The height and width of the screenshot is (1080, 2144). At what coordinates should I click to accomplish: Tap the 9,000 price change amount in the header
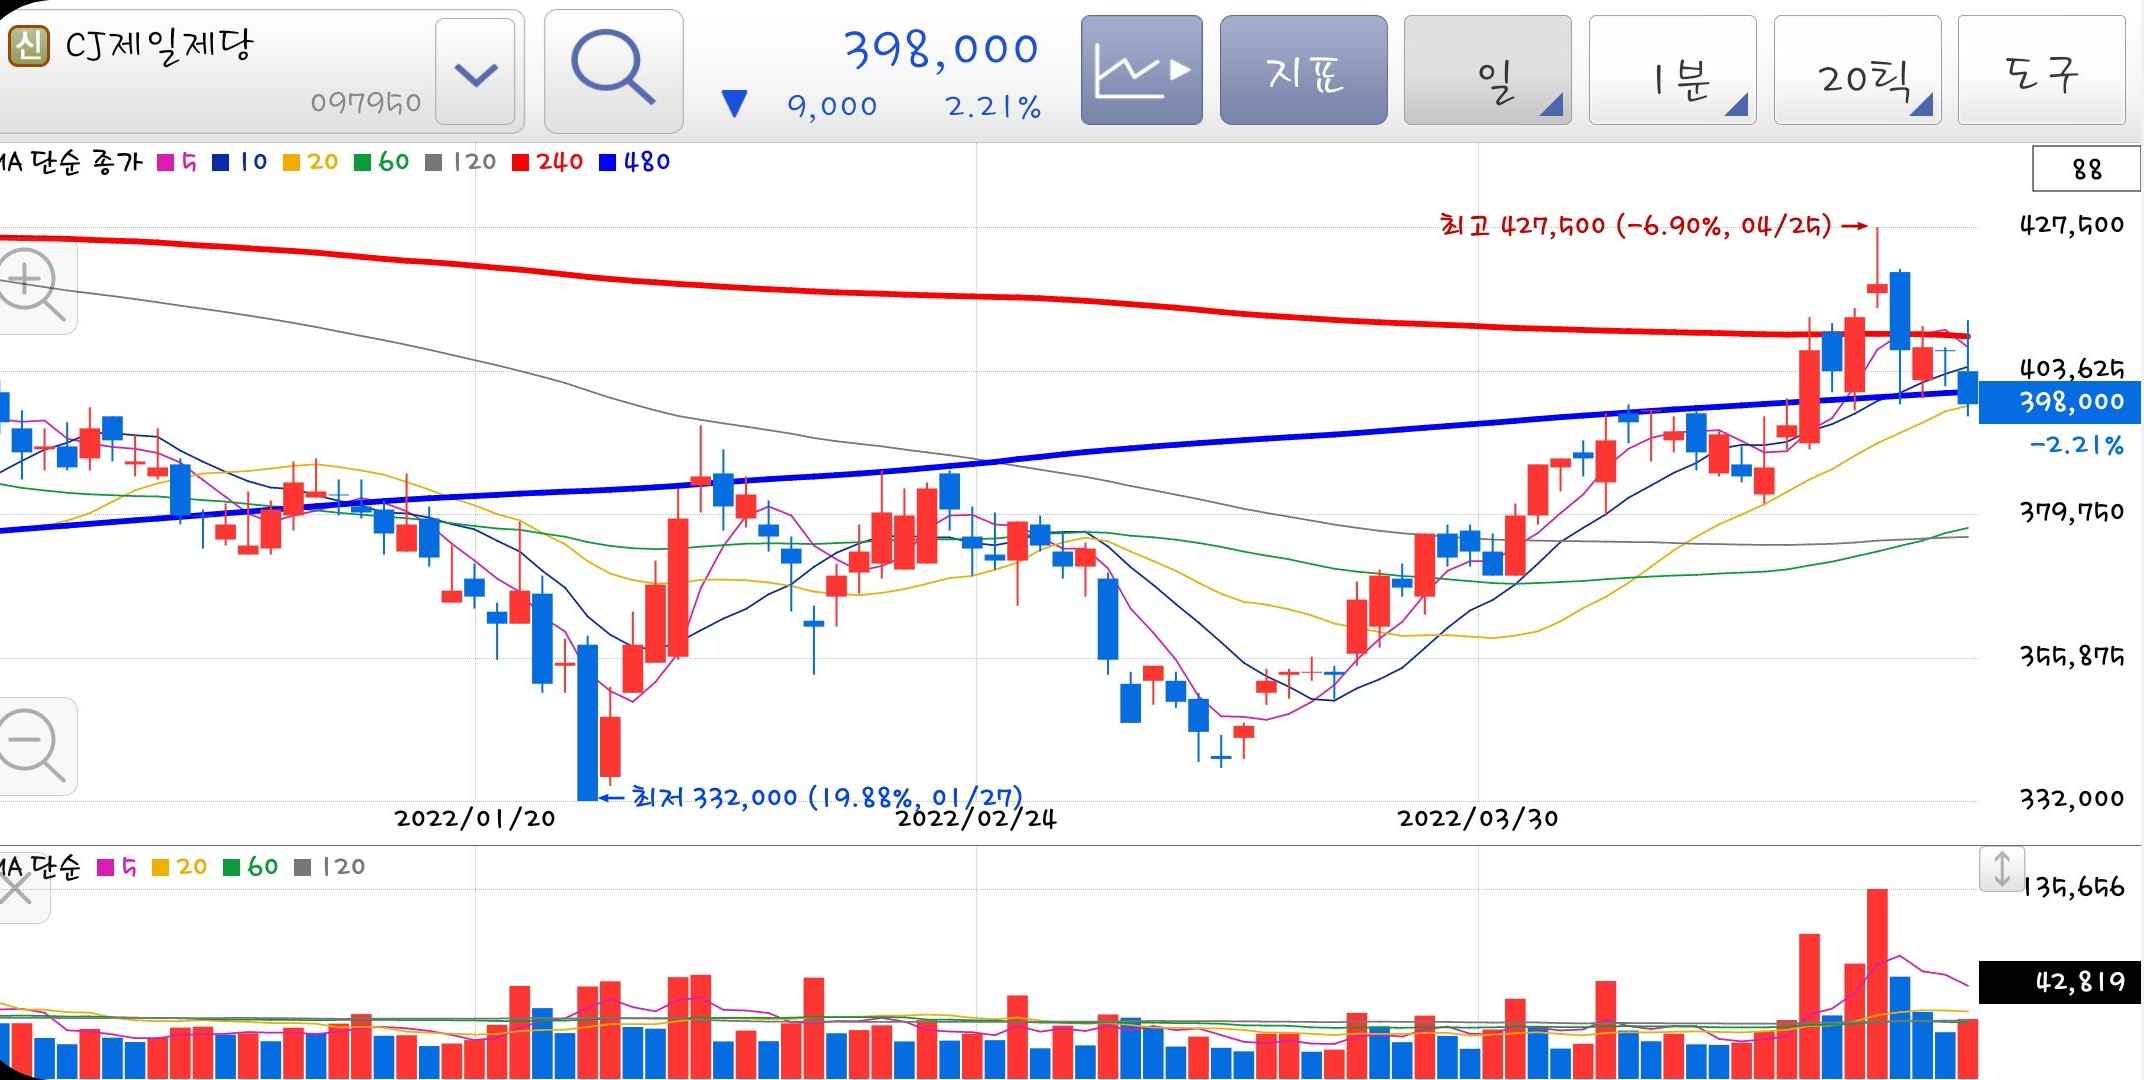point(832,106)
